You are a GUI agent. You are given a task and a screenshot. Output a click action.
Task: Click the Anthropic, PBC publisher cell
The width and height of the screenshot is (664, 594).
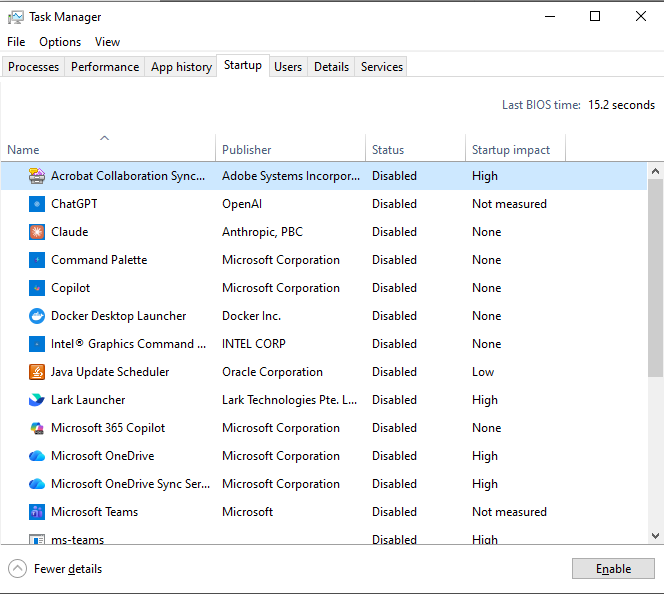point(263,232)
